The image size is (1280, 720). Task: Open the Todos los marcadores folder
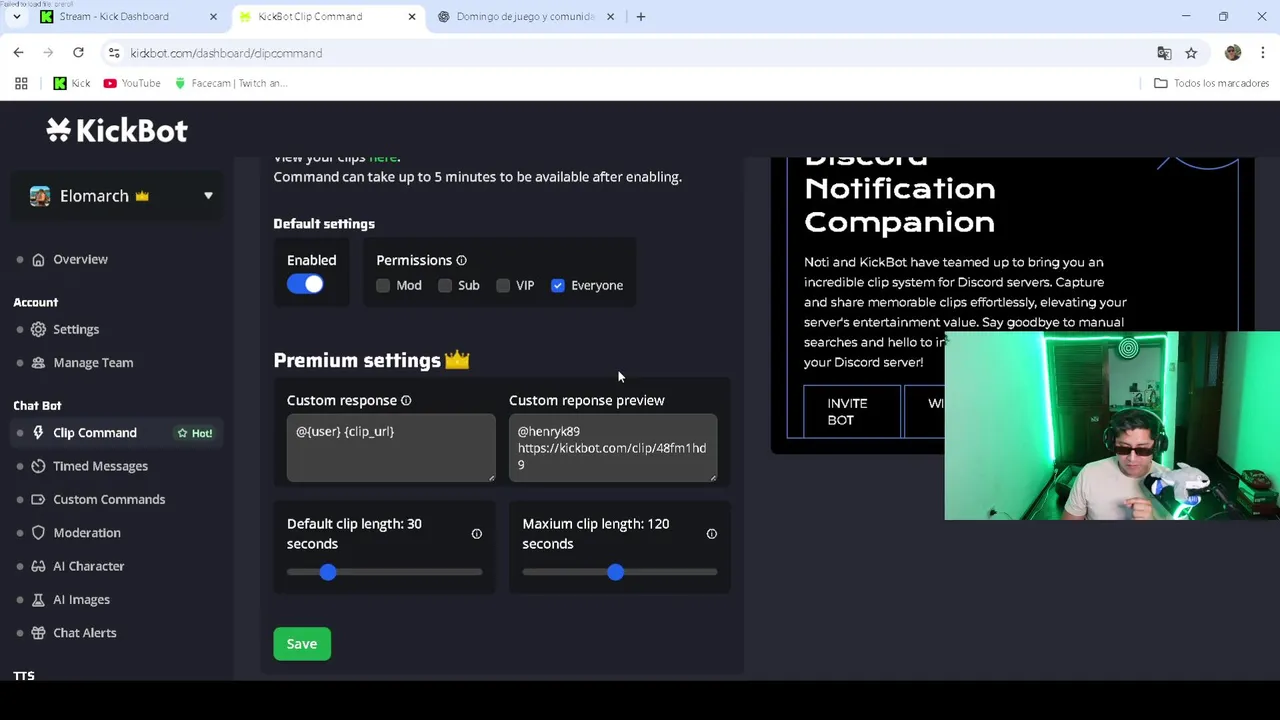pyautogui.click(x=1211, y=83)
